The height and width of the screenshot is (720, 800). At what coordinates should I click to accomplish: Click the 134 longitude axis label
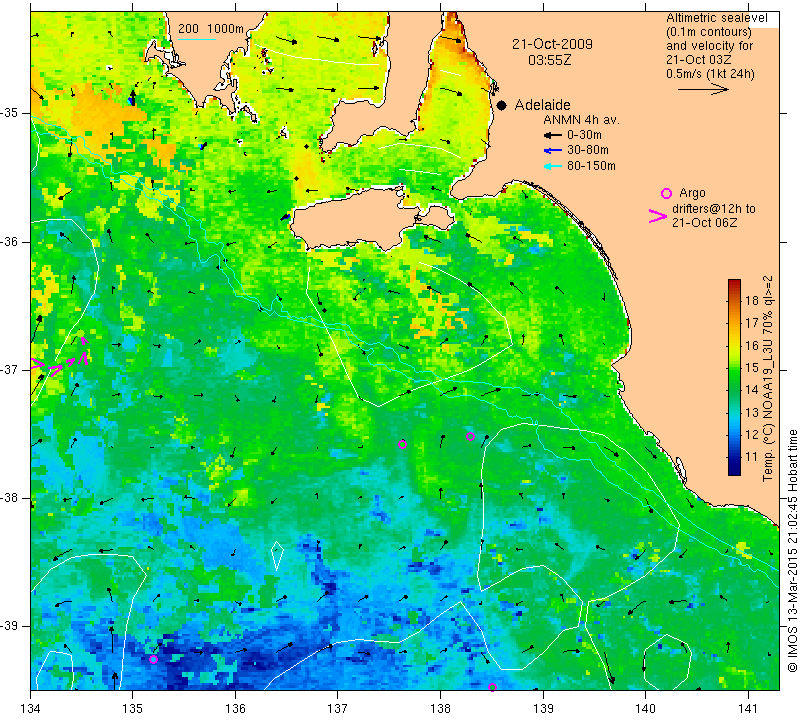[x=31, y=708]
